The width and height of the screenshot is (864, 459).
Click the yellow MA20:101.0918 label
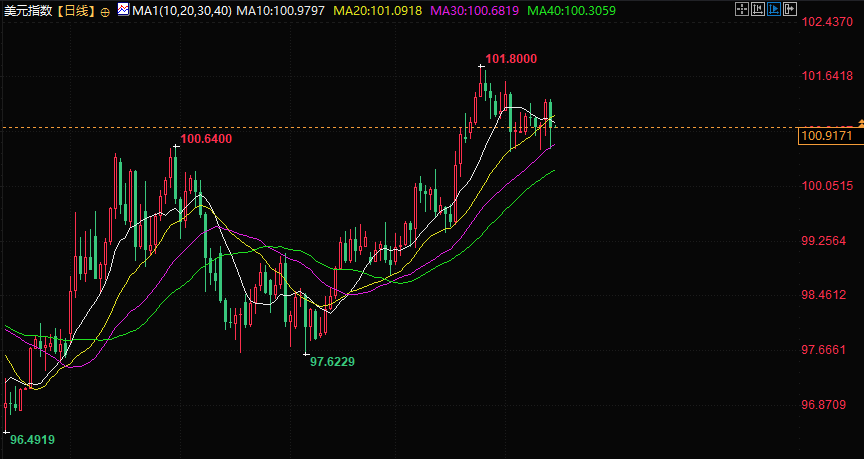(379, 10)
